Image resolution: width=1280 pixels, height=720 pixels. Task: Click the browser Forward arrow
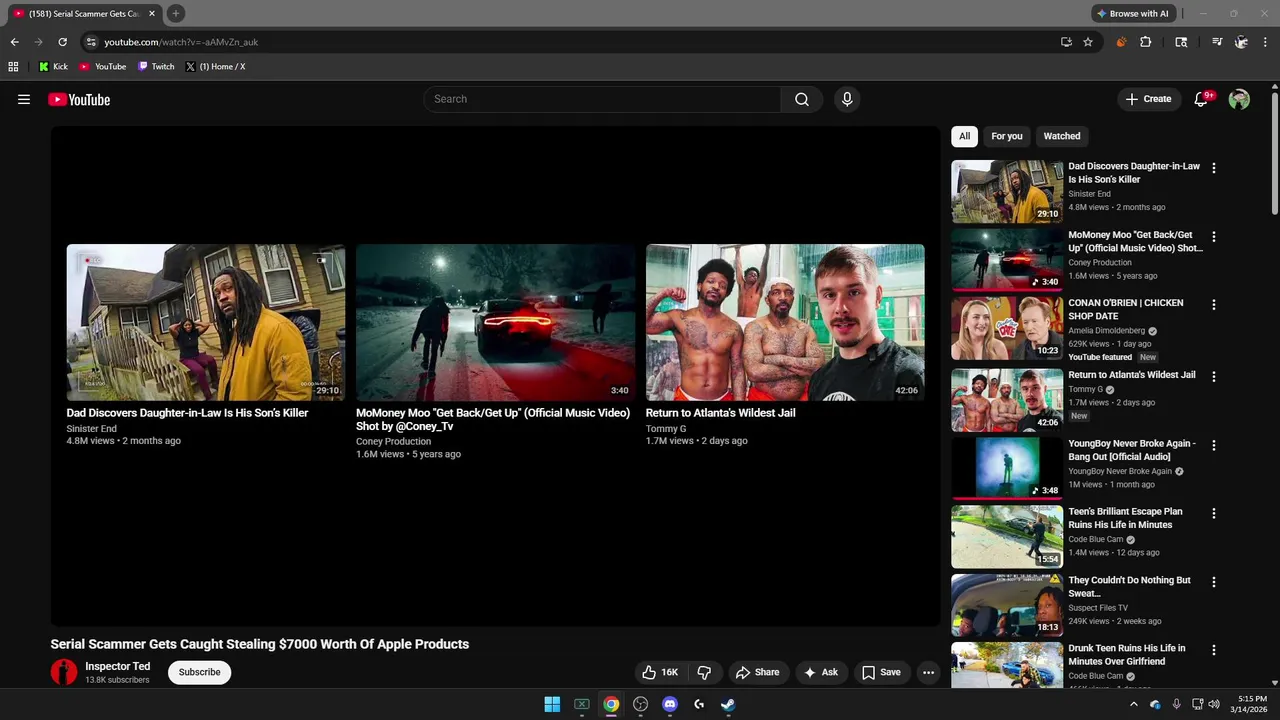tap(38, 42)
